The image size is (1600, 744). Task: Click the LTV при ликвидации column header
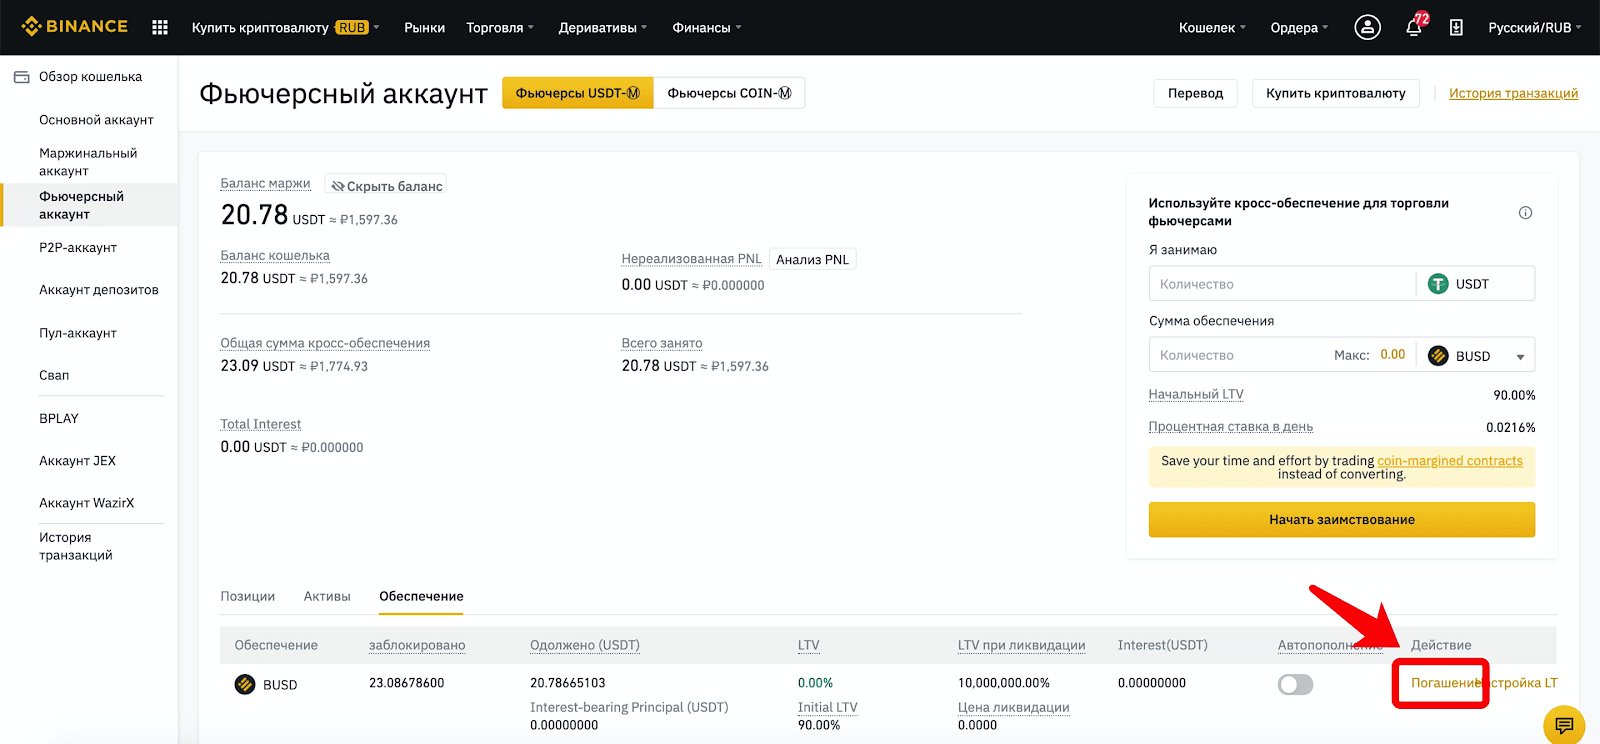(1021, 645)
